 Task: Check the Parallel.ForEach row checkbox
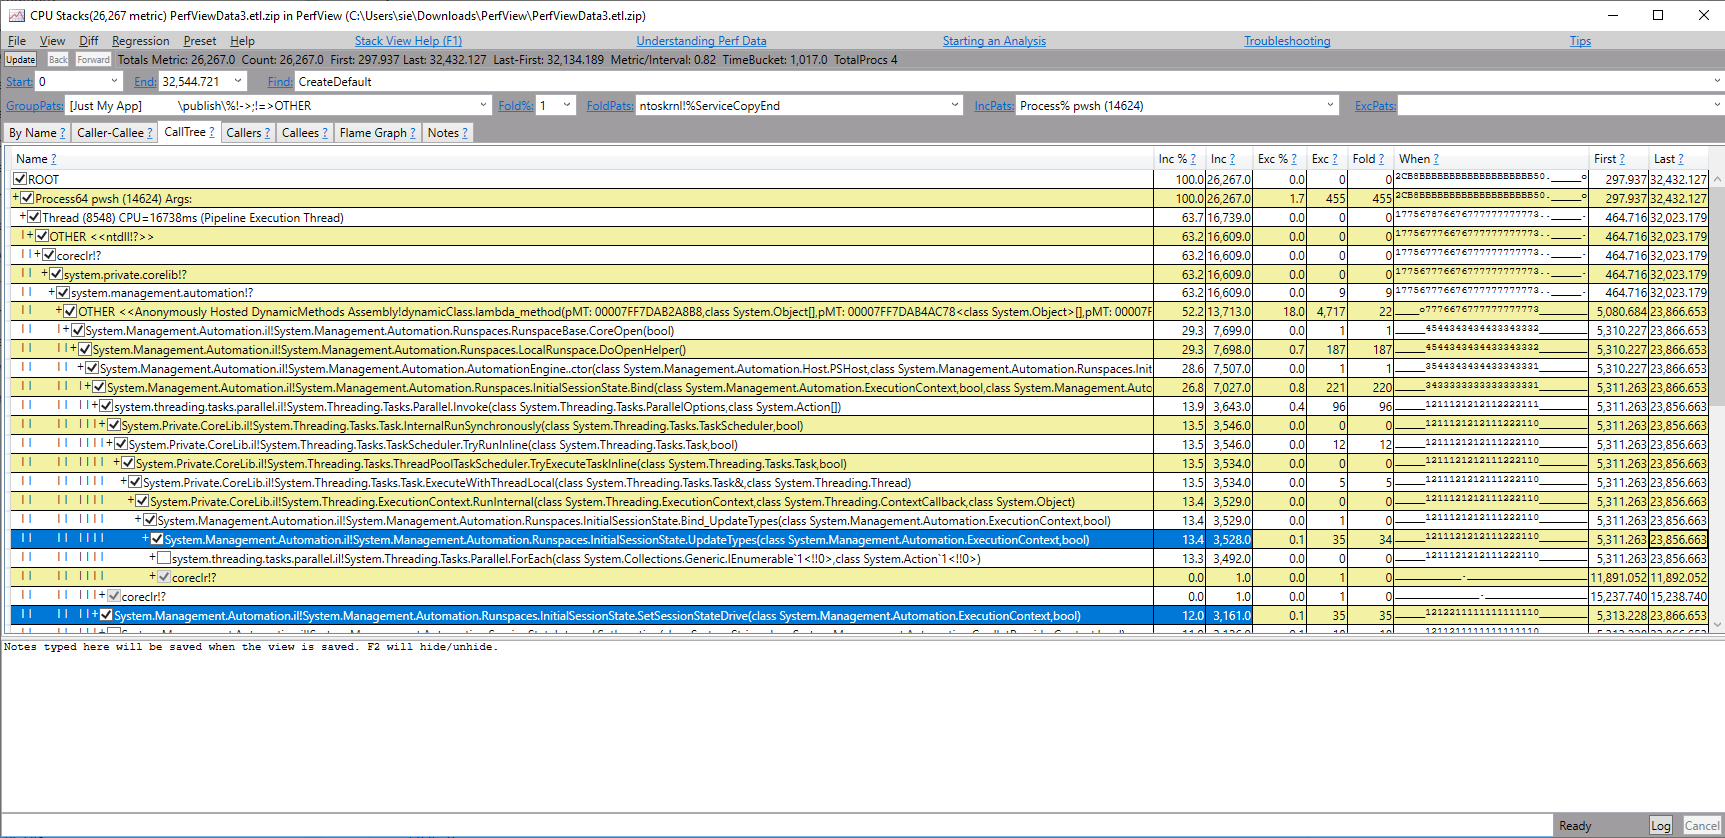pyautogui.click(x=164, y=558)
